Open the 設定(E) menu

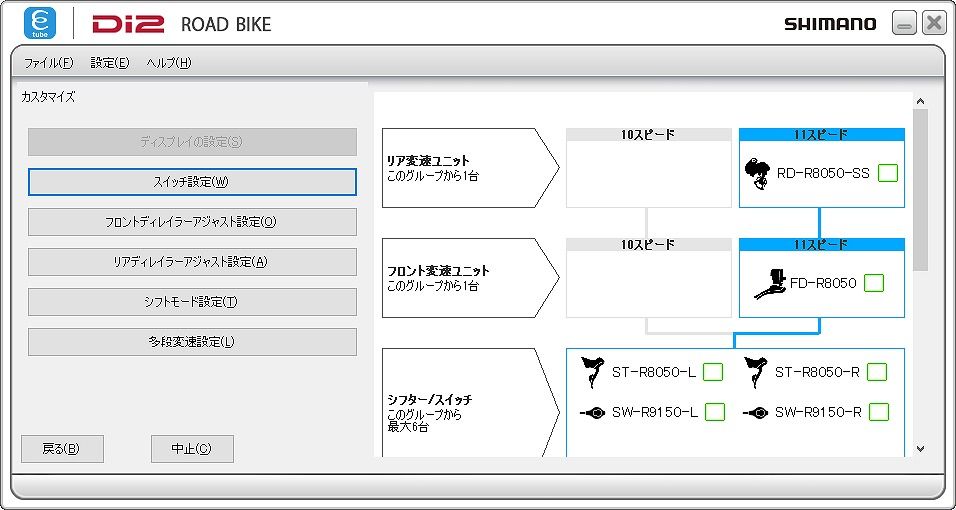(x=110, y=63)
